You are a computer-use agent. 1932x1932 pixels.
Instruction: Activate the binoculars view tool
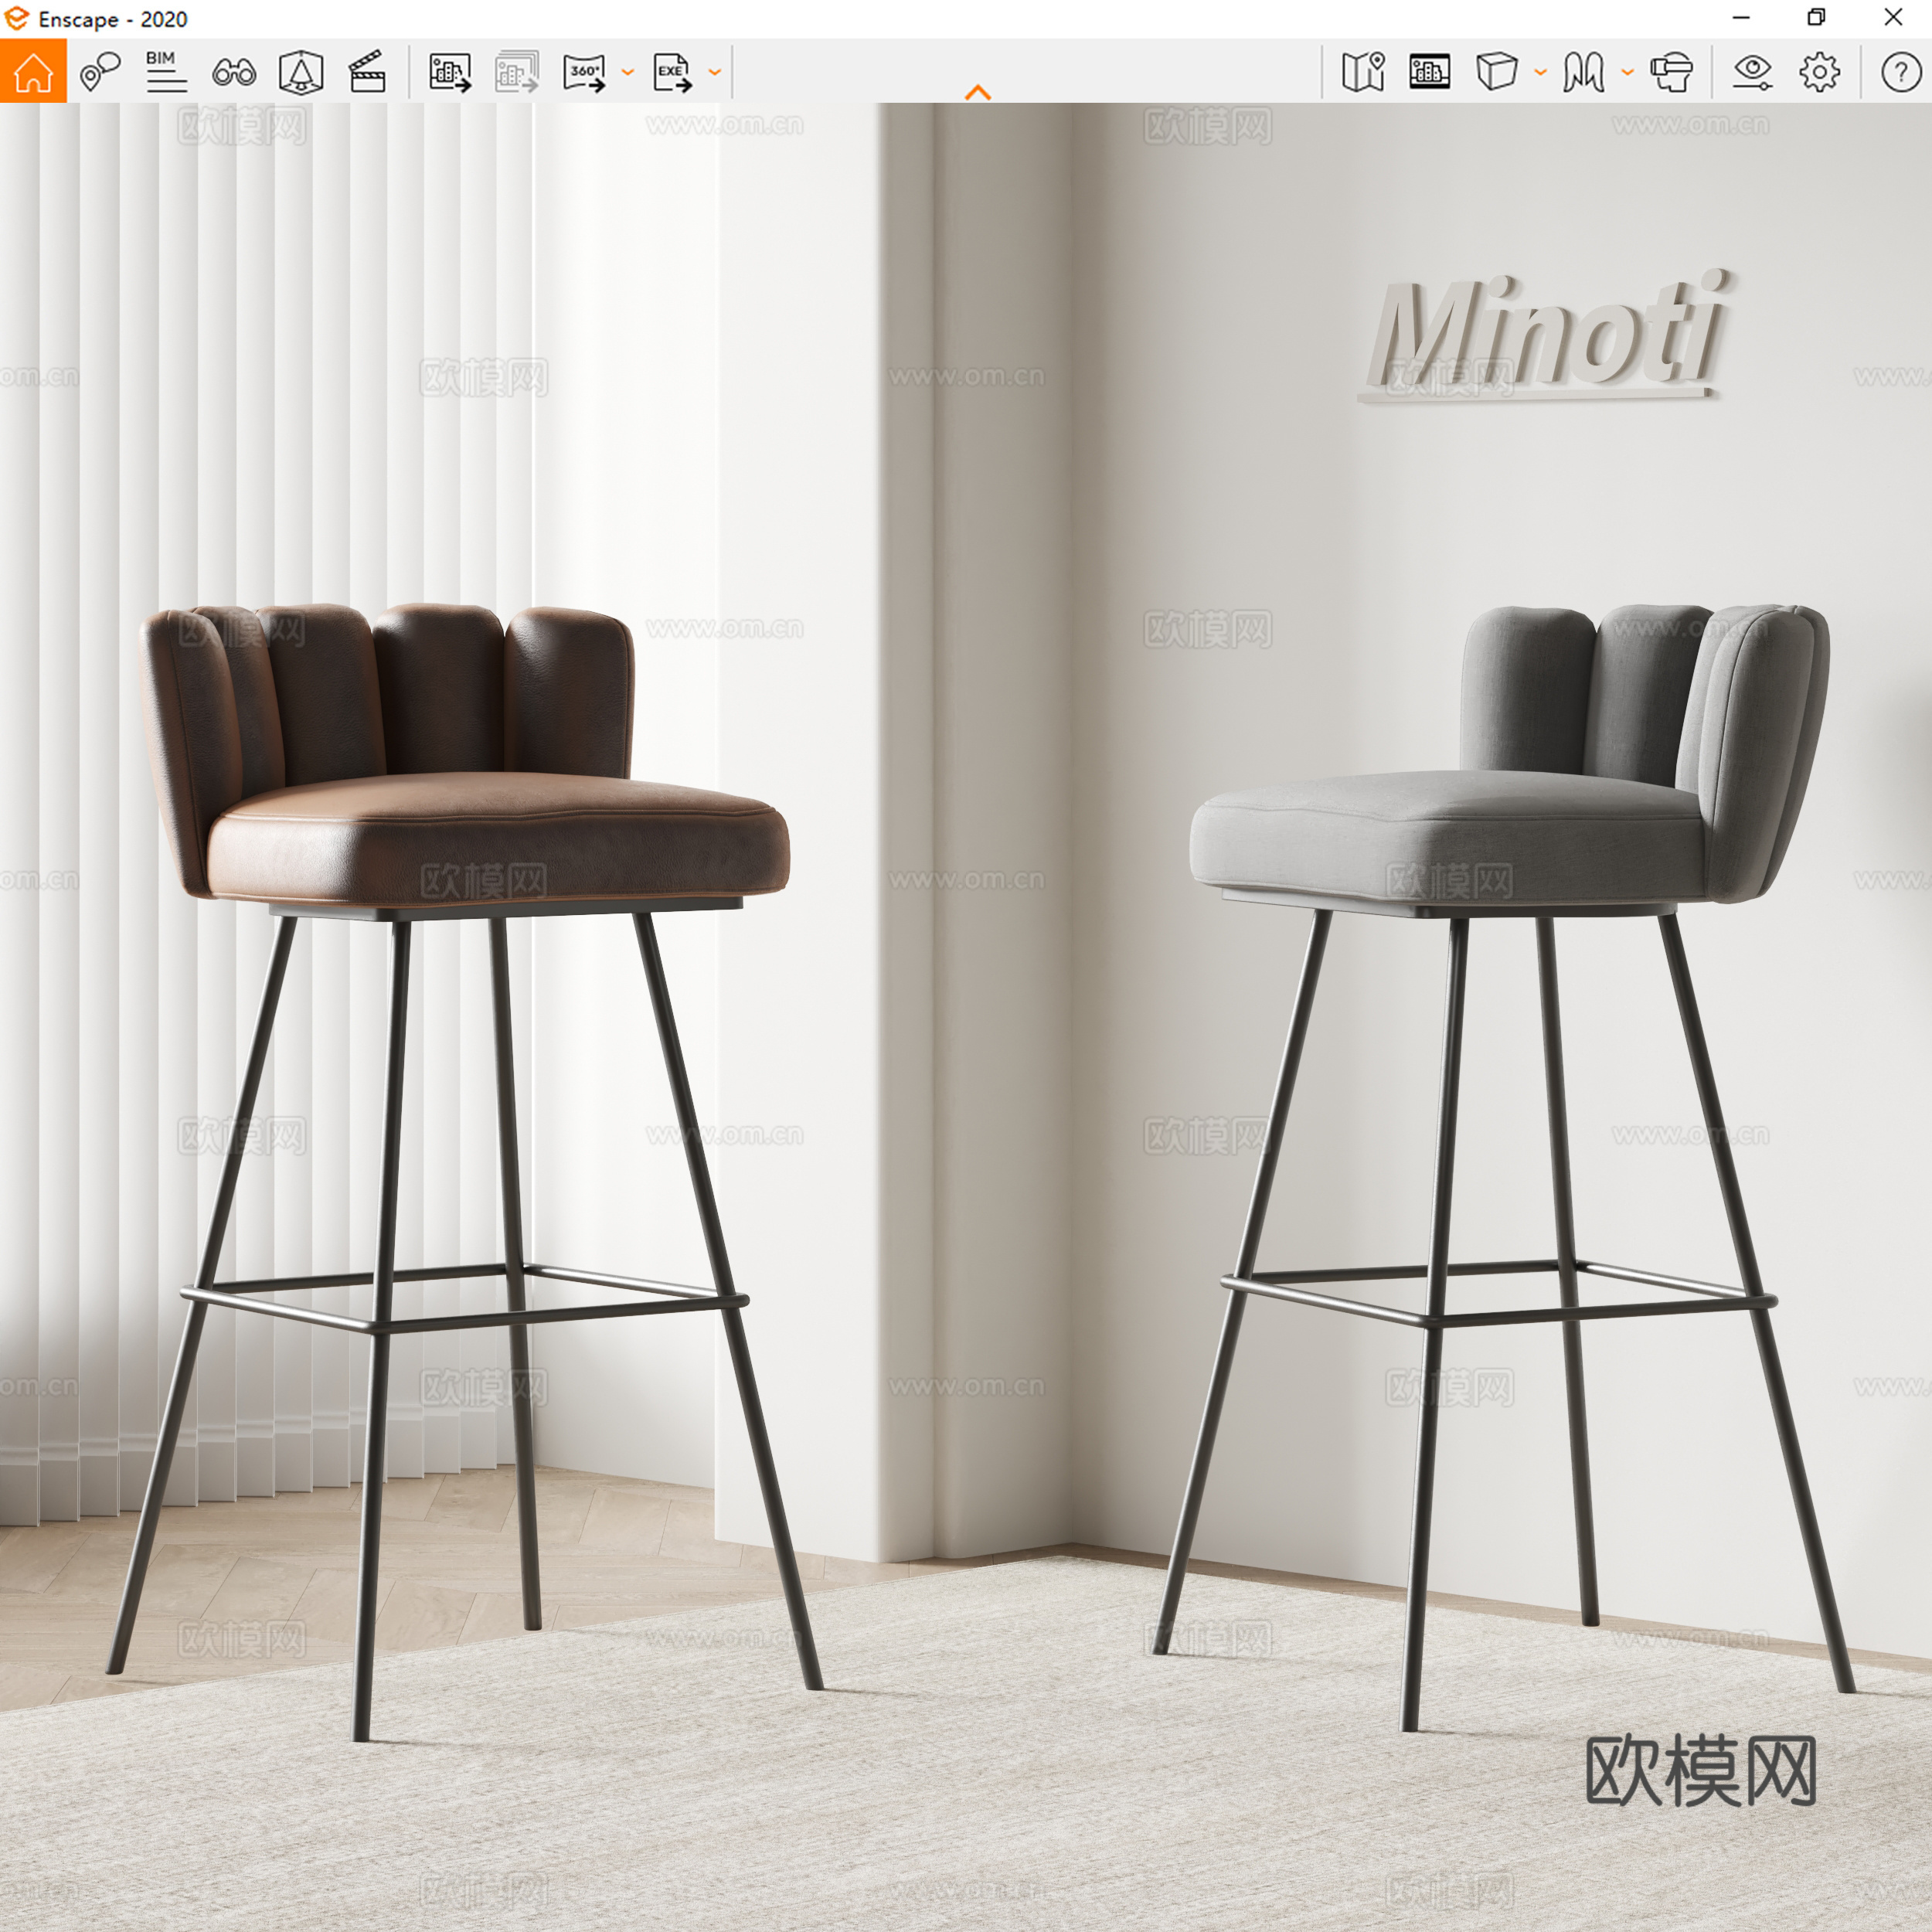[233, 71]
